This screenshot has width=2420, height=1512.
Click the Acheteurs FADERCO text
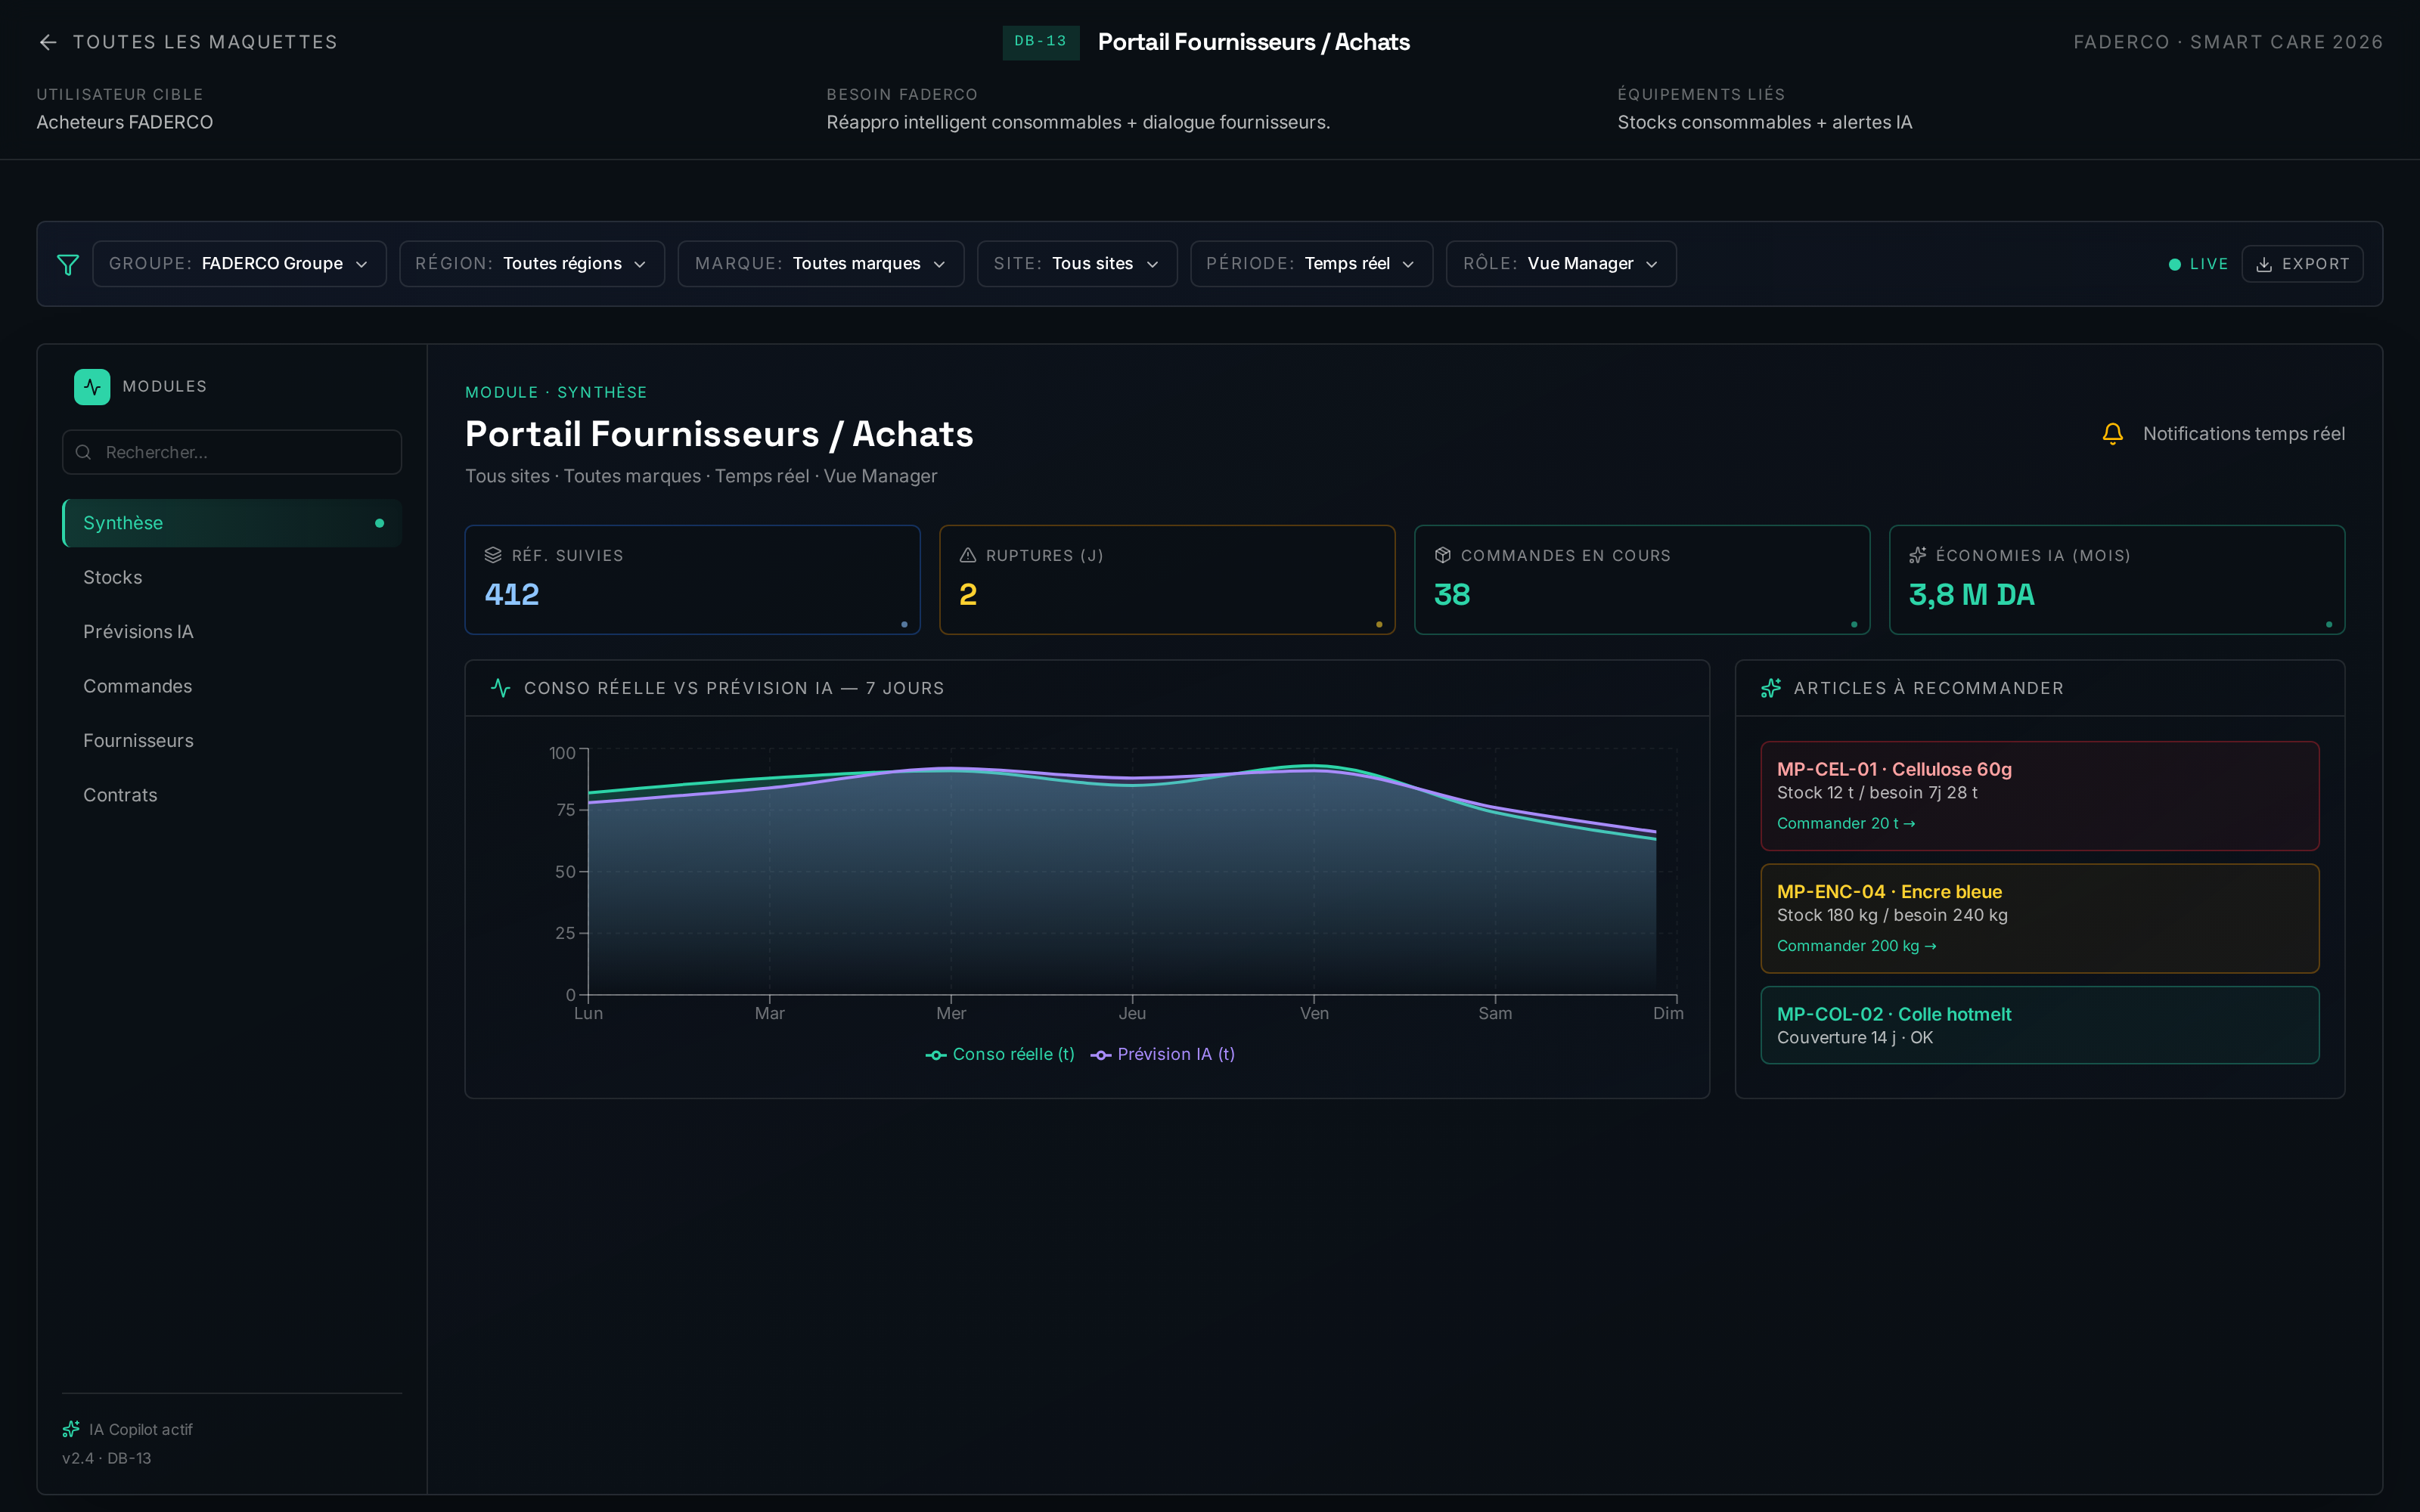pos(125,122)
